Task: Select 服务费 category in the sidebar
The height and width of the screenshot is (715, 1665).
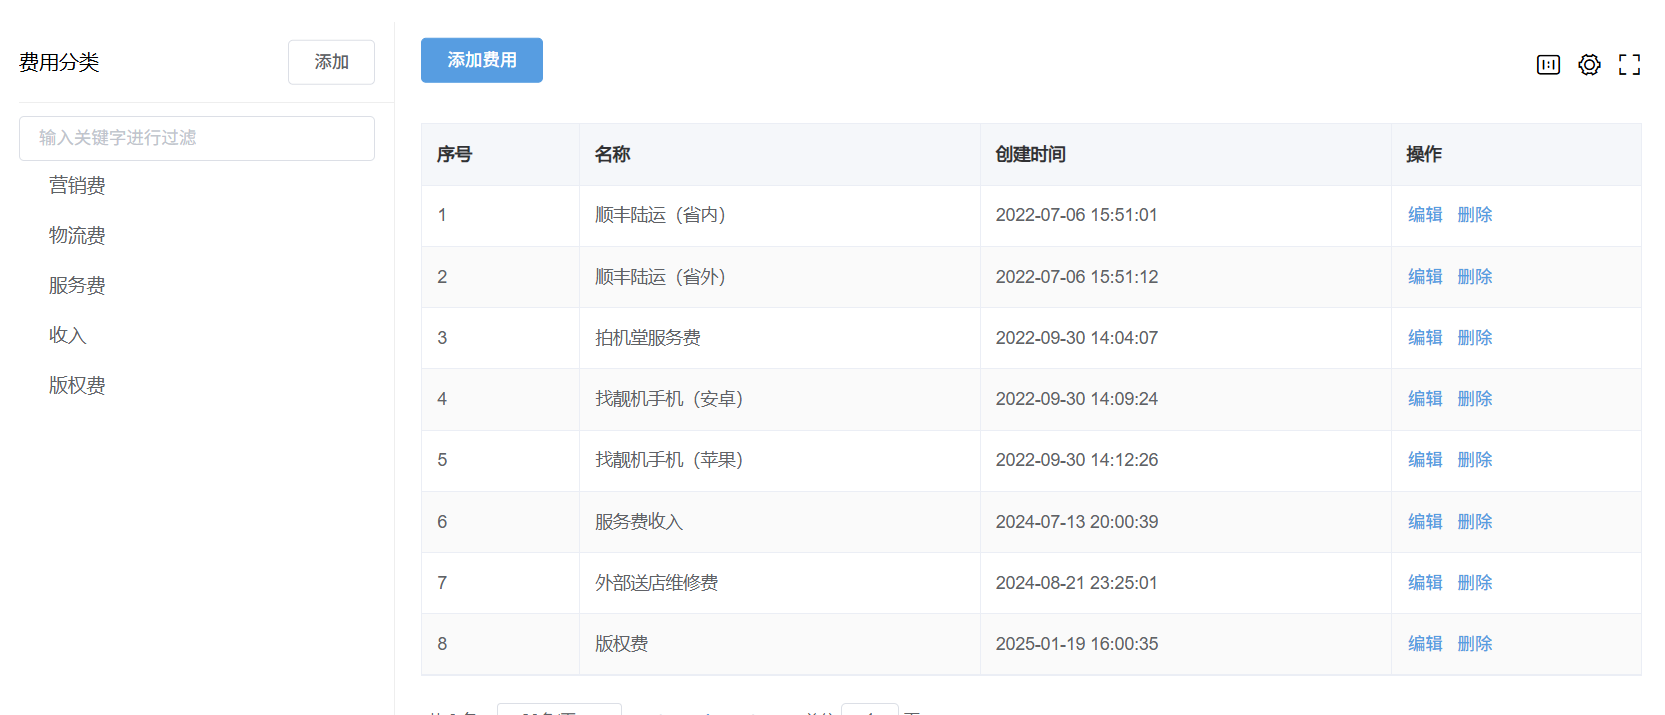Action: point(77,285)
